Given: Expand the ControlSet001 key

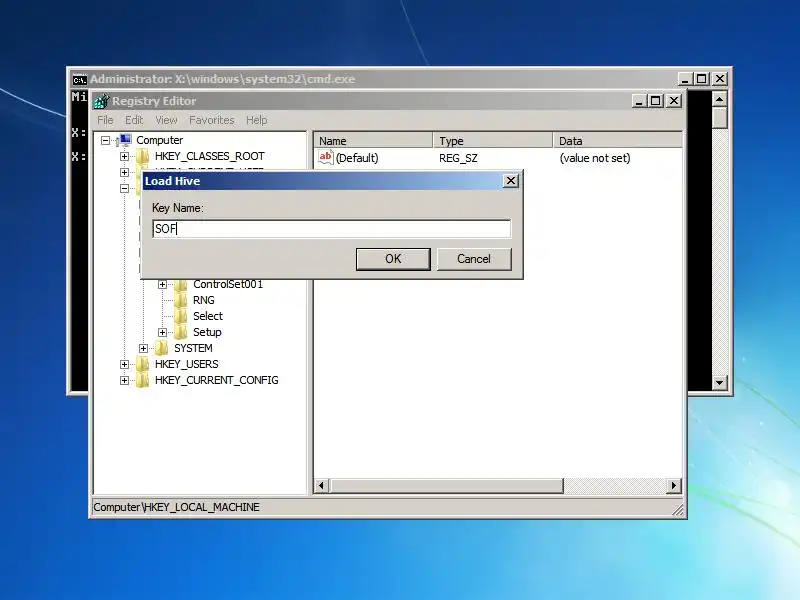Looking at the screenshot, I should point(162,284).
